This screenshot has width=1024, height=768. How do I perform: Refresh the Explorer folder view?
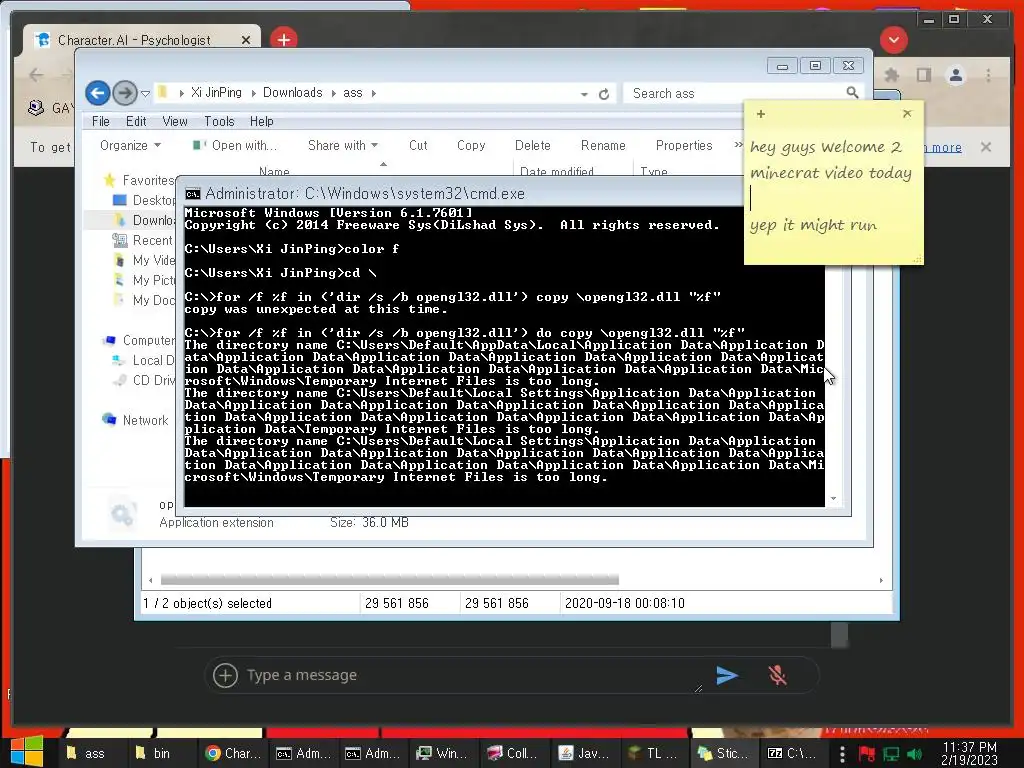tap(604, 94)
